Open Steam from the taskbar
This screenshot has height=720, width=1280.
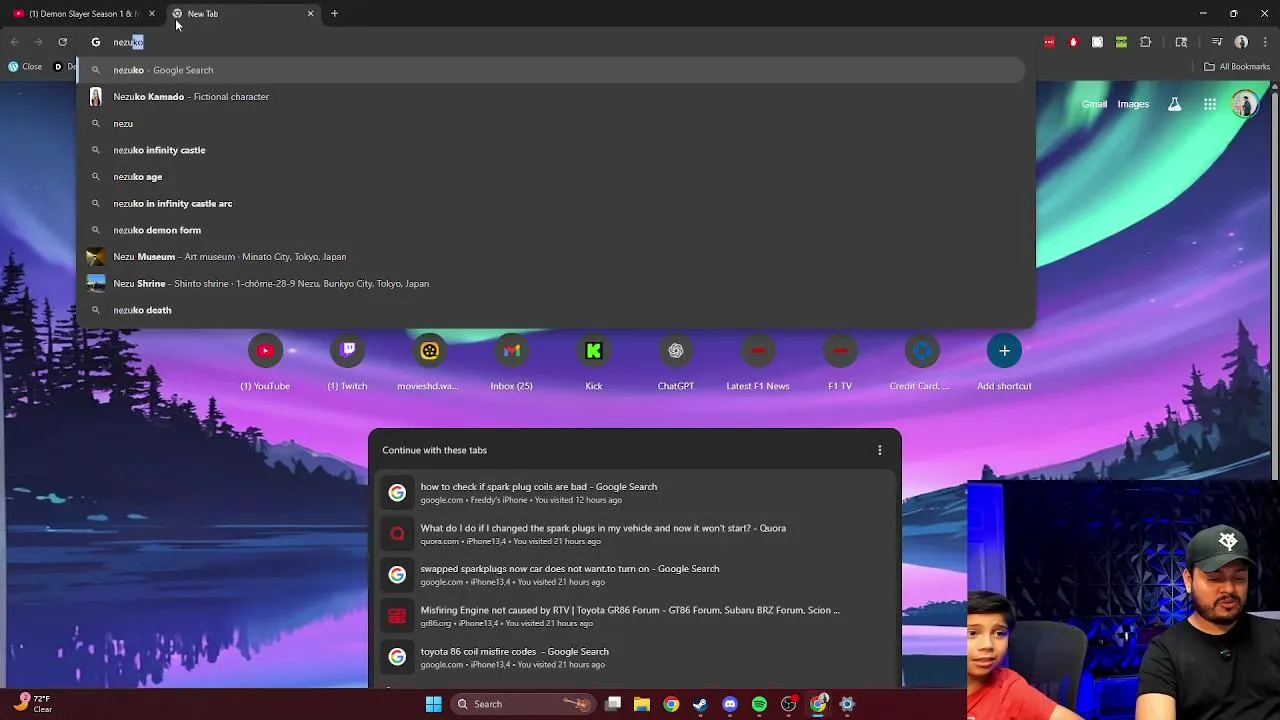[x=700, y=704]
